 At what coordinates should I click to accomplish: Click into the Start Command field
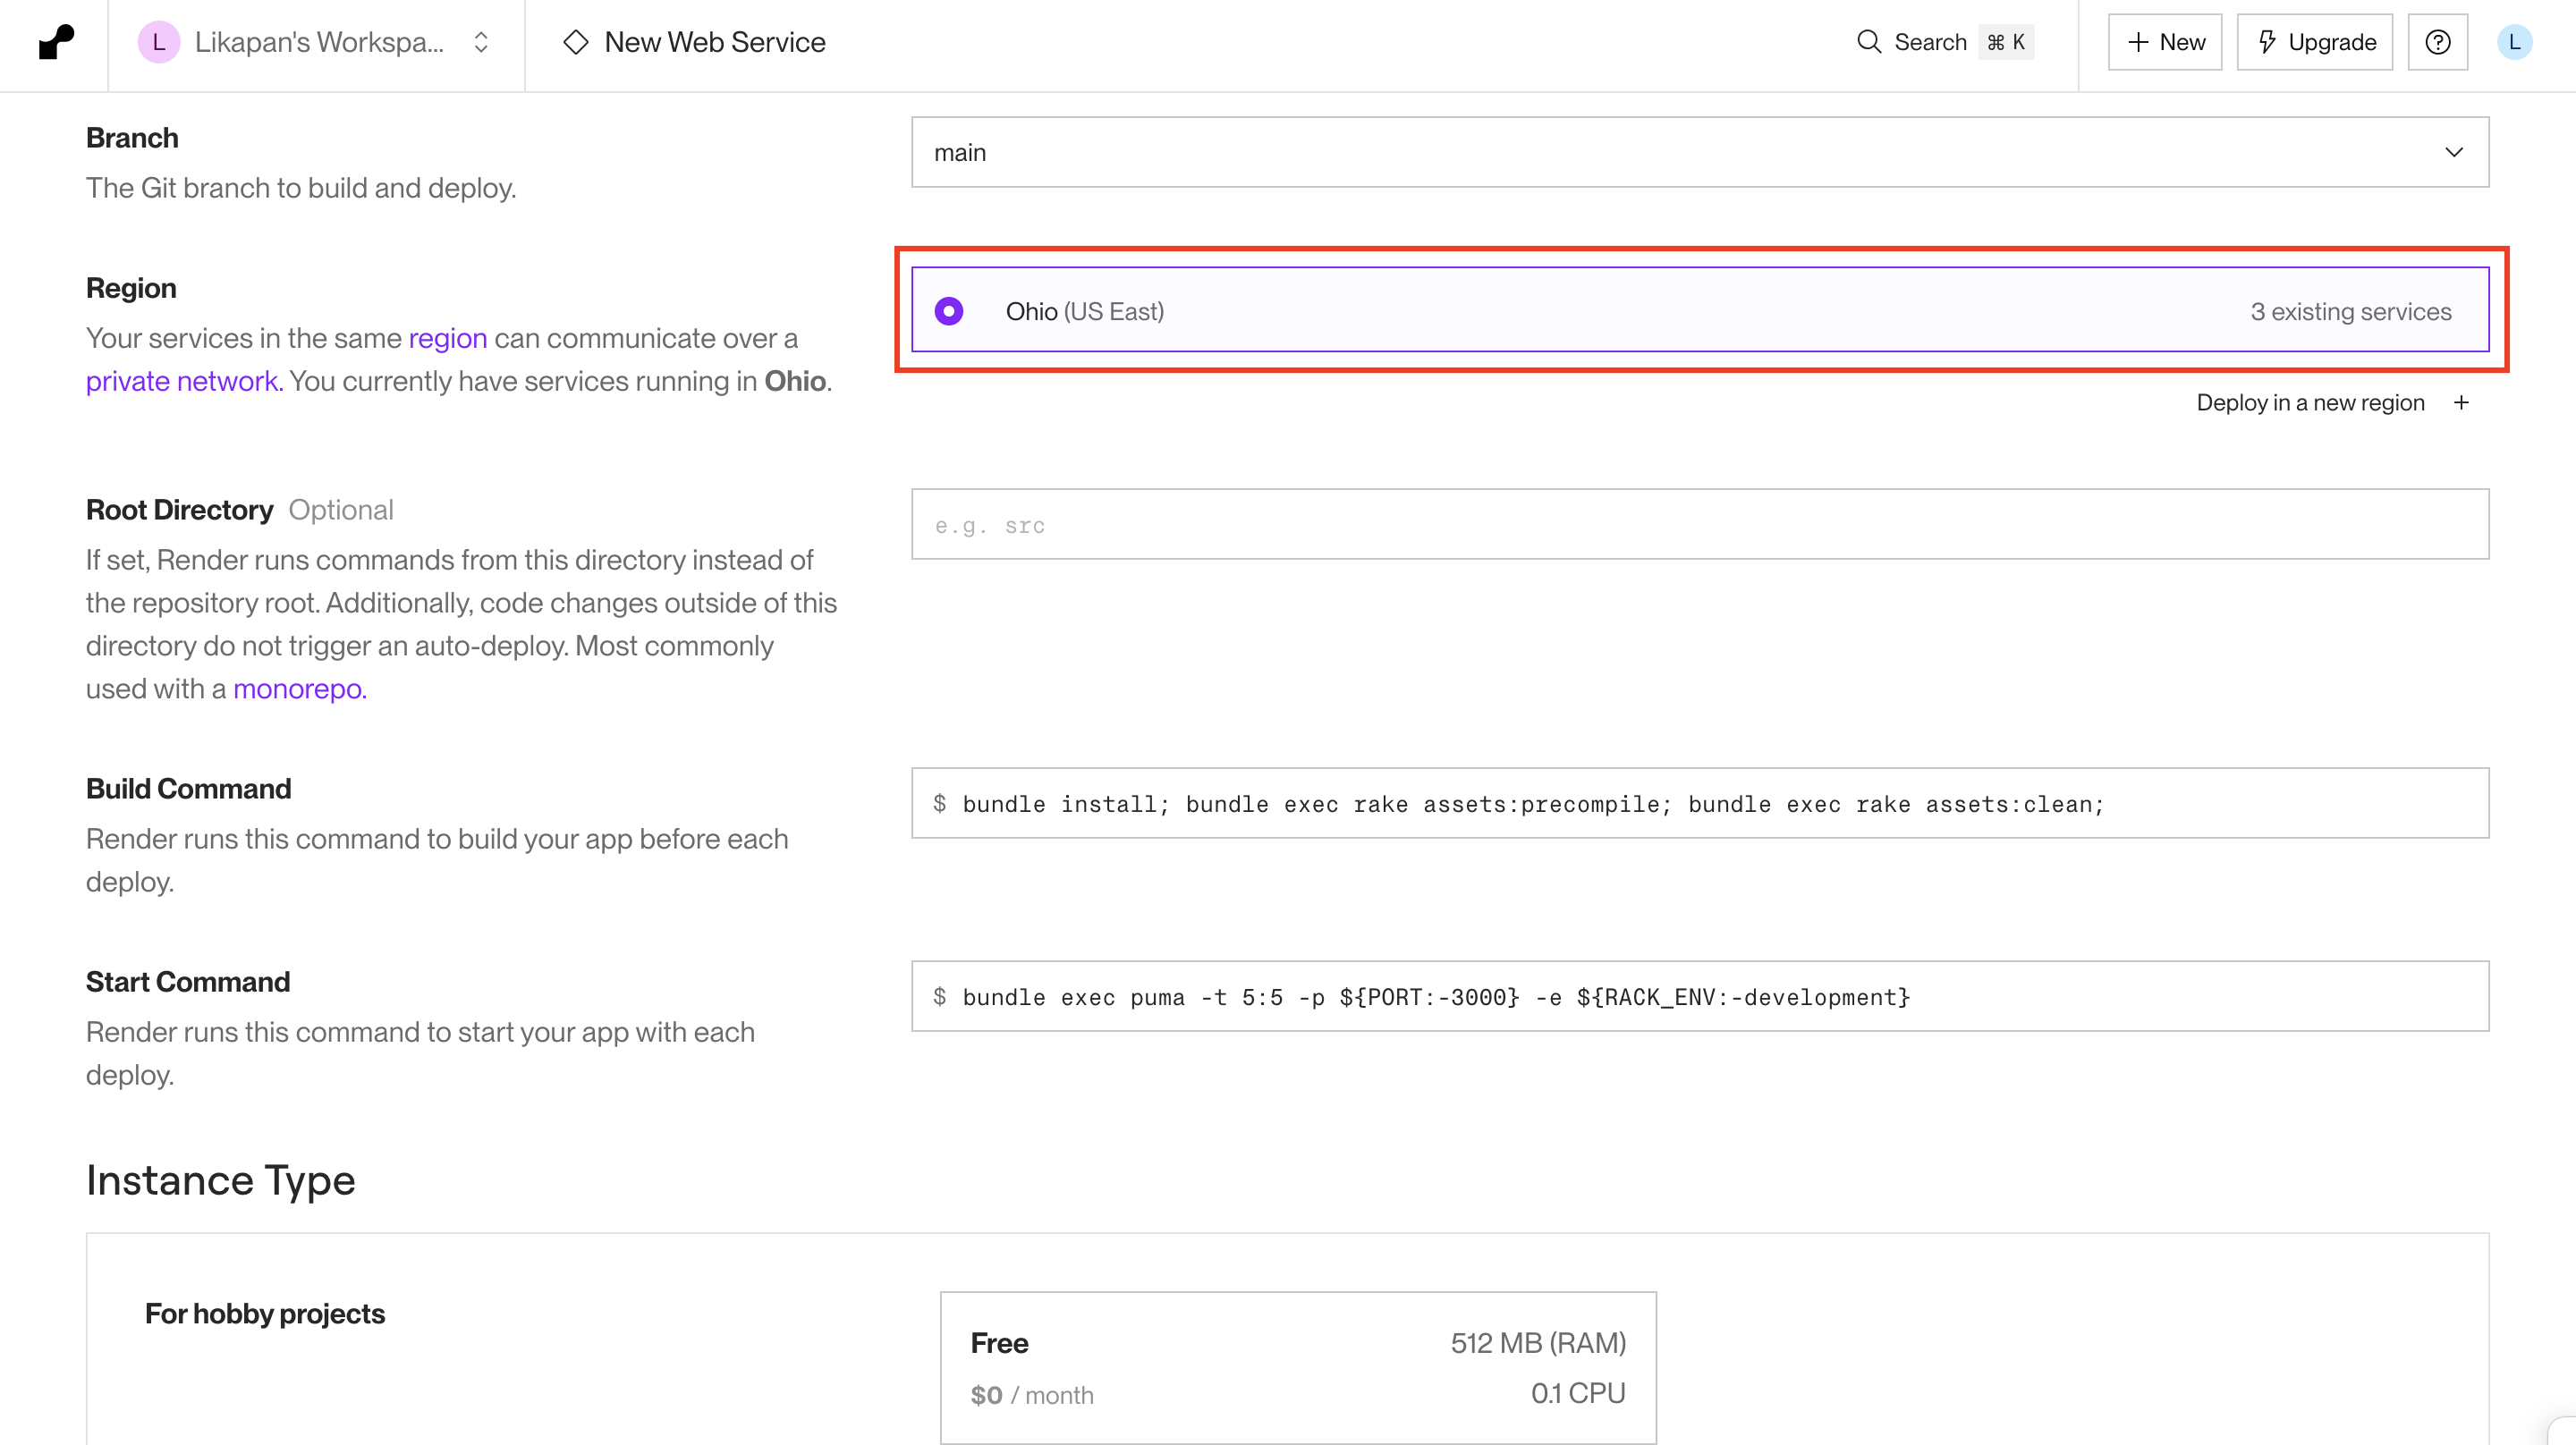point(1699,997)
